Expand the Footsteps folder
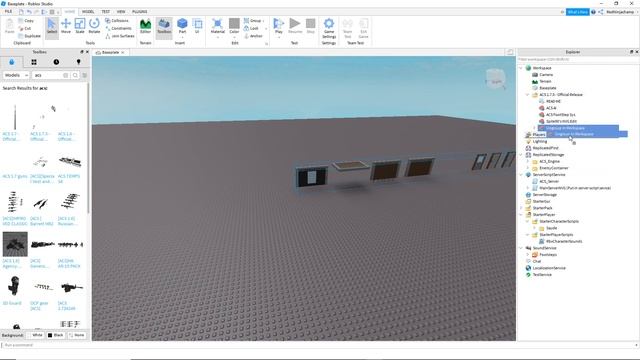640x360 pixels. pos(528,255)
